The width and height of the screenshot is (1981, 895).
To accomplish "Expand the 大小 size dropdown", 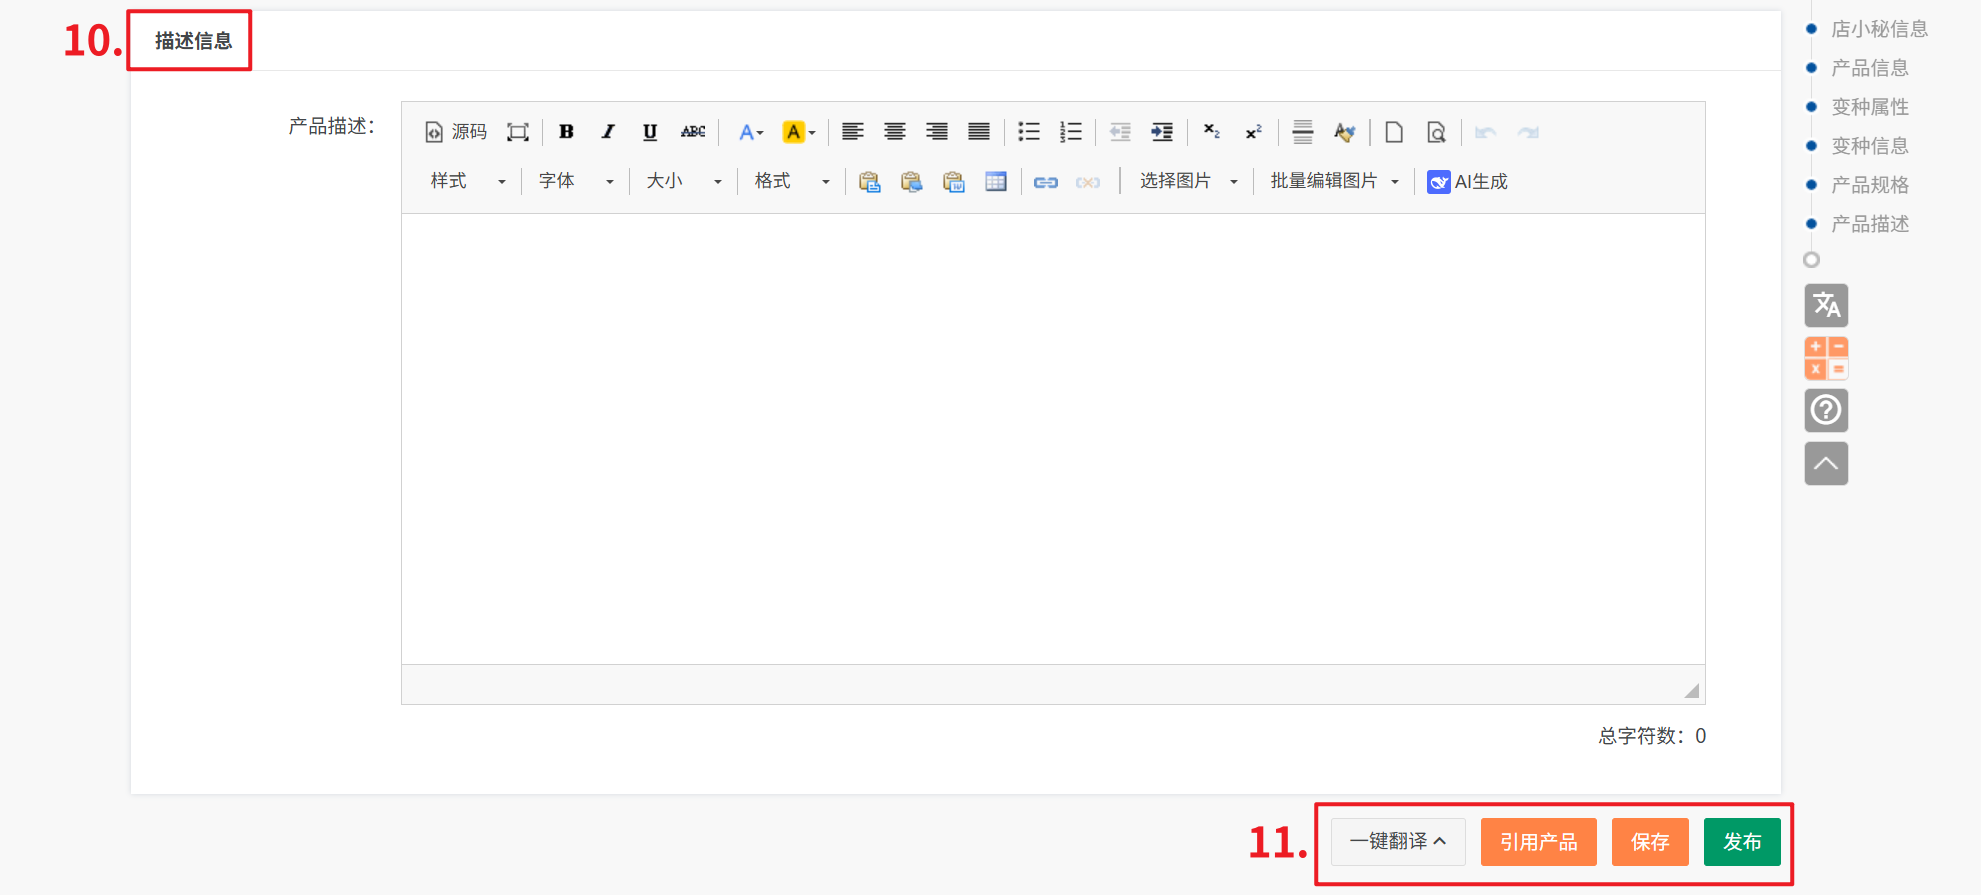I will [684, 182].
